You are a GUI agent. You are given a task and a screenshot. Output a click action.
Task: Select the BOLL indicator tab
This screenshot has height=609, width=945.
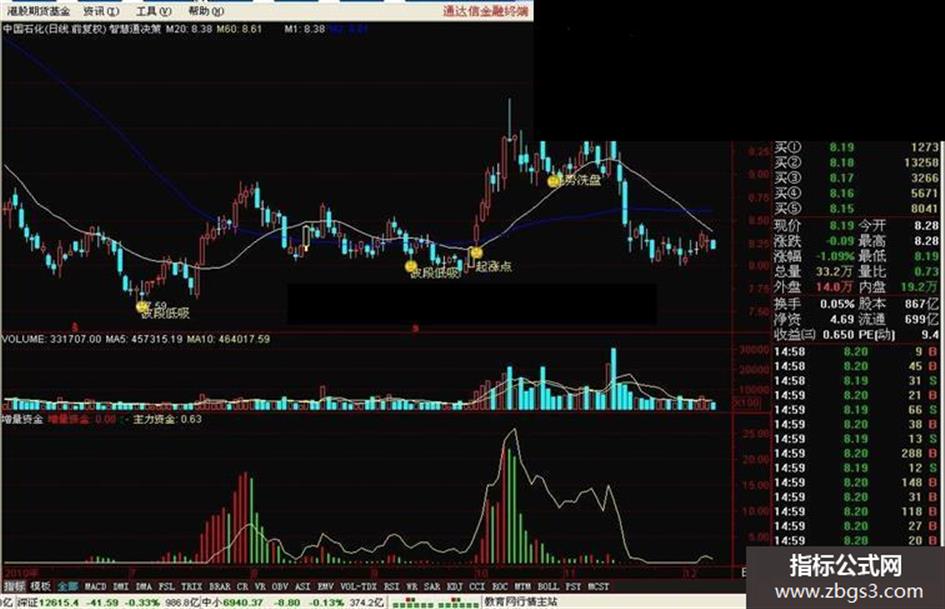tap(548, 586)
